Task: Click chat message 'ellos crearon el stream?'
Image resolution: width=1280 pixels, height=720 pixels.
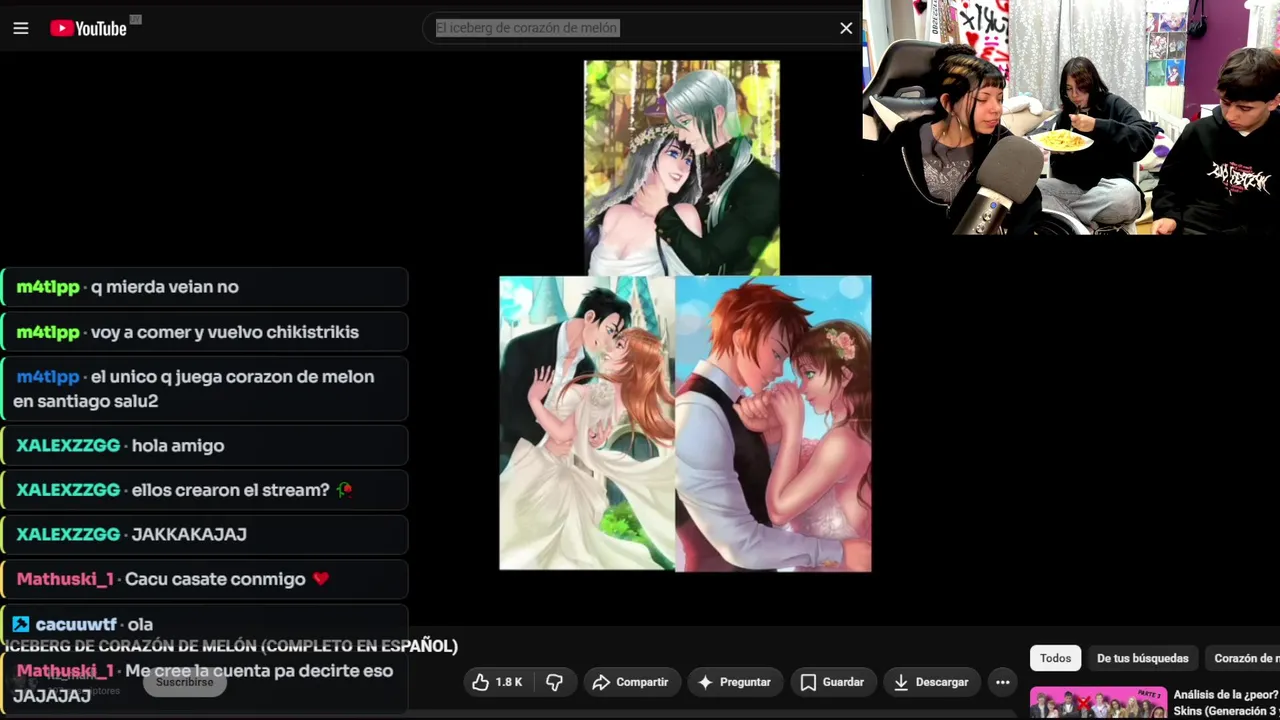Action: (204, 490)
